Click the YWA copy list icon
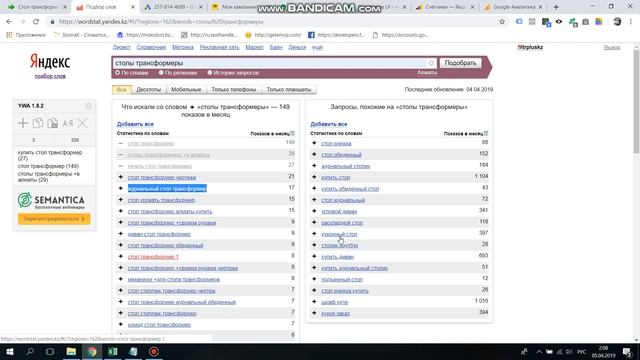Screen dimensions: 640x360 point(38,123)
